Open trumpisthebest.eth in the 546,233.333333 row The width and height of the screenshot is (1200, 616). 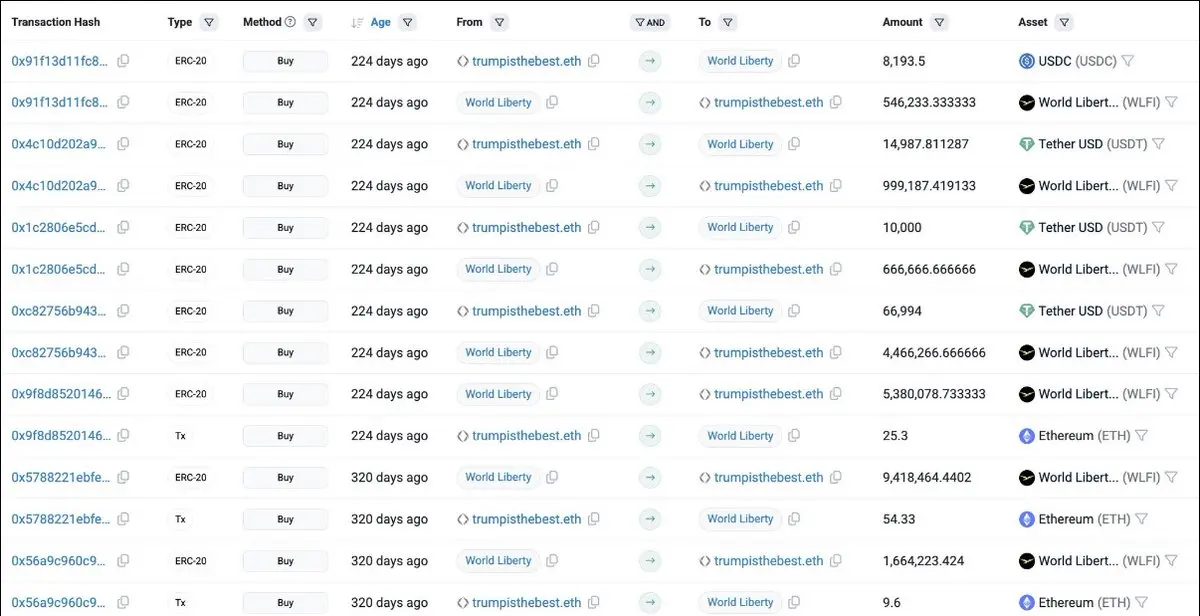768,102
